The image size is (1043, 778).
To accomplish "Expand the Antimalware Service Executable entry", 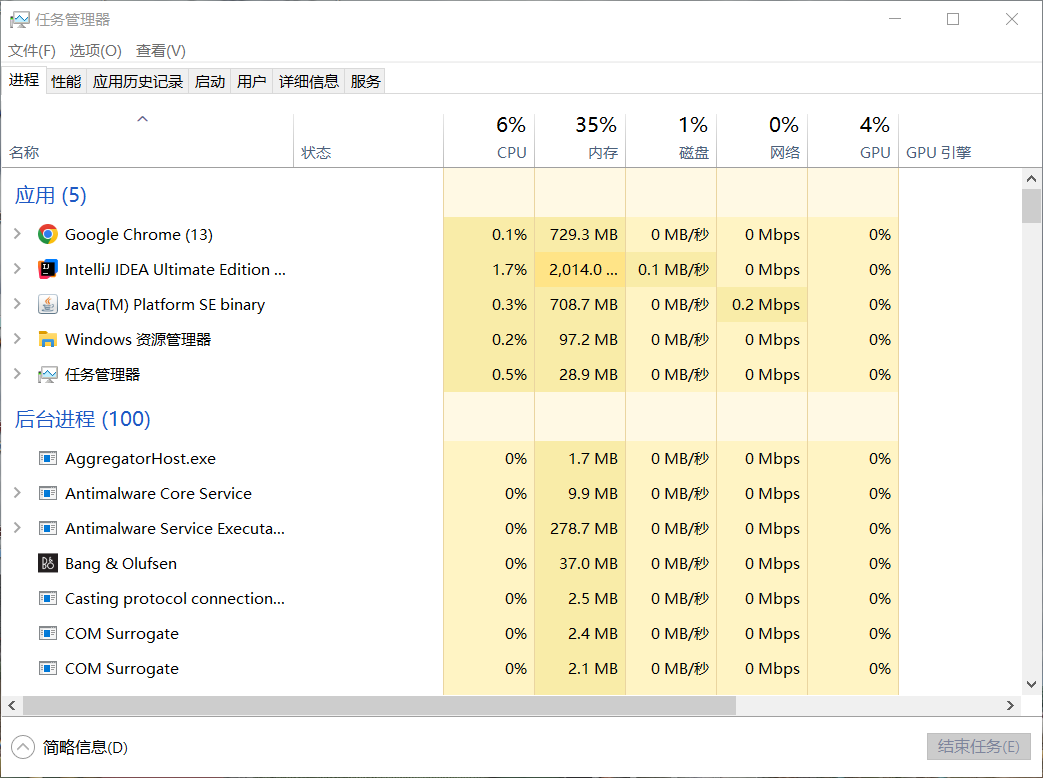I will pyautogui.click(x=17, y=529).
